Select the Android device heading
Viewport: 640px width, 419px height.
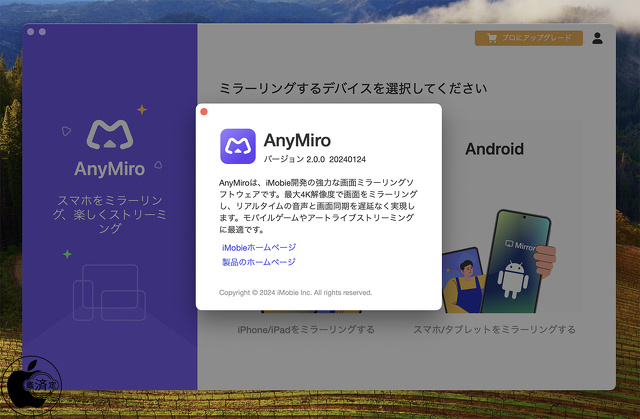point(494,149)
